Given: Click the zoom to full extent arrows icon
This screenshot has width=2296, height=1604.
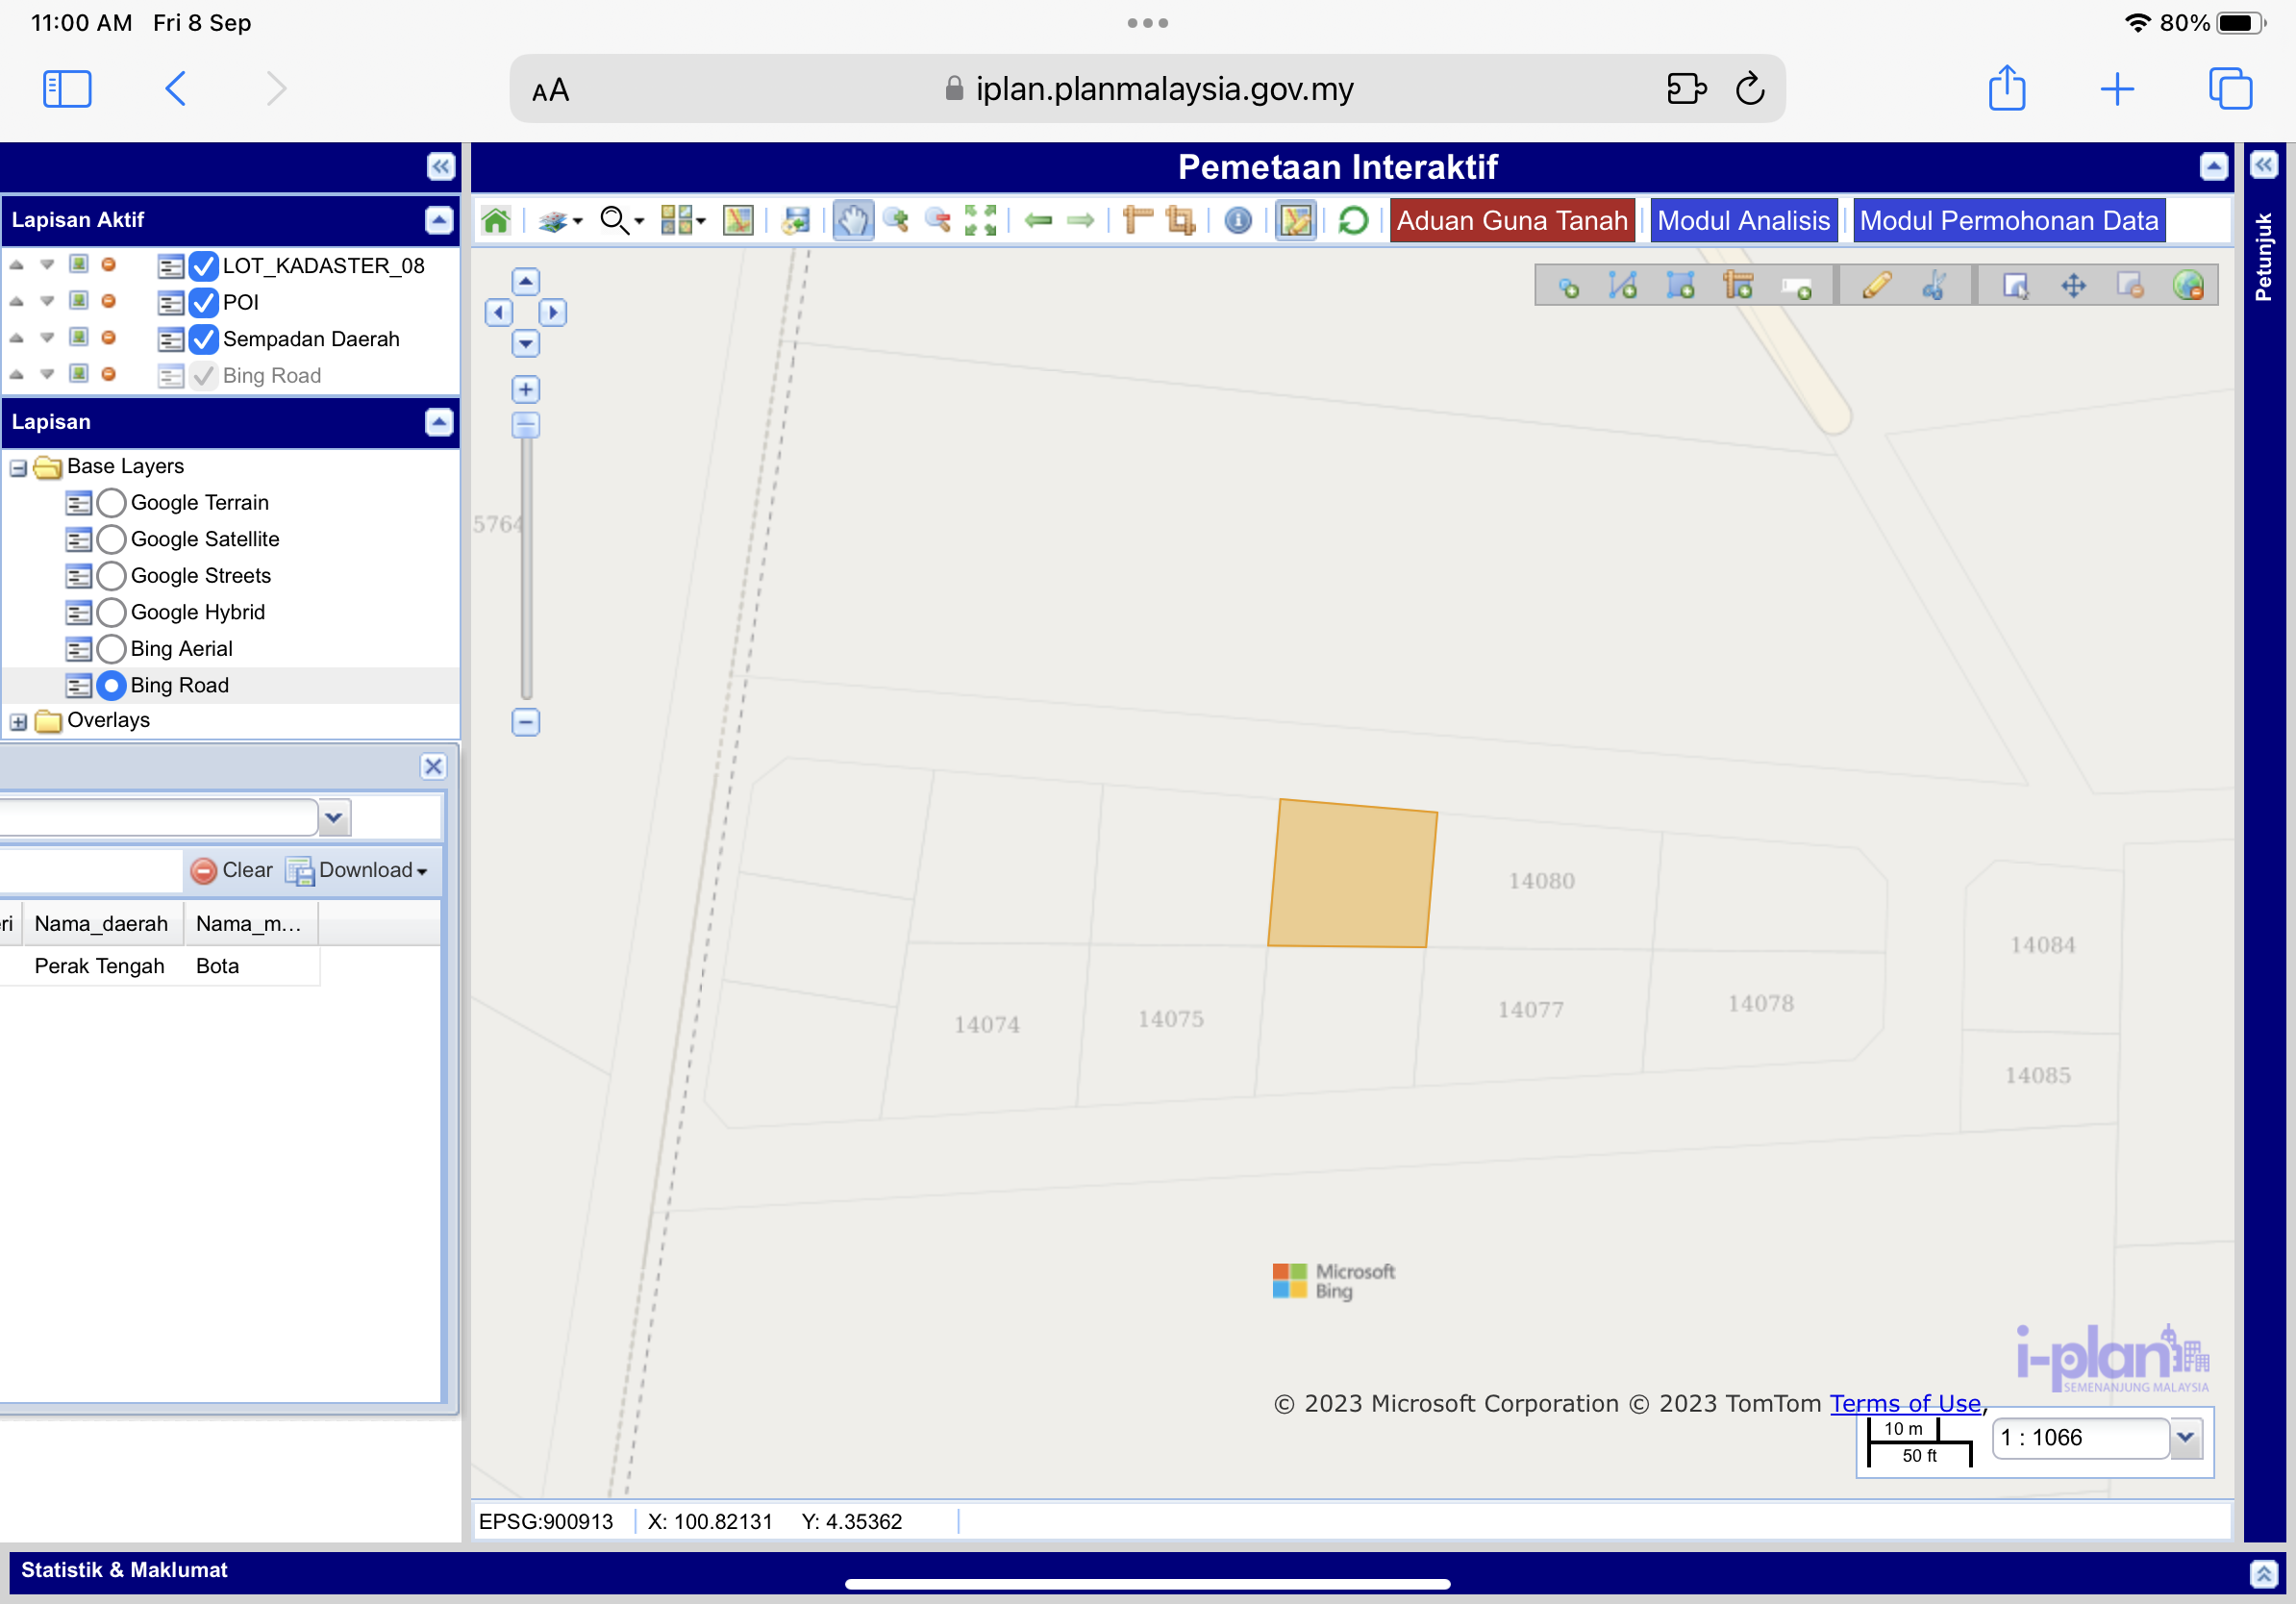Looking at the screenshot, I should (980, 220).
